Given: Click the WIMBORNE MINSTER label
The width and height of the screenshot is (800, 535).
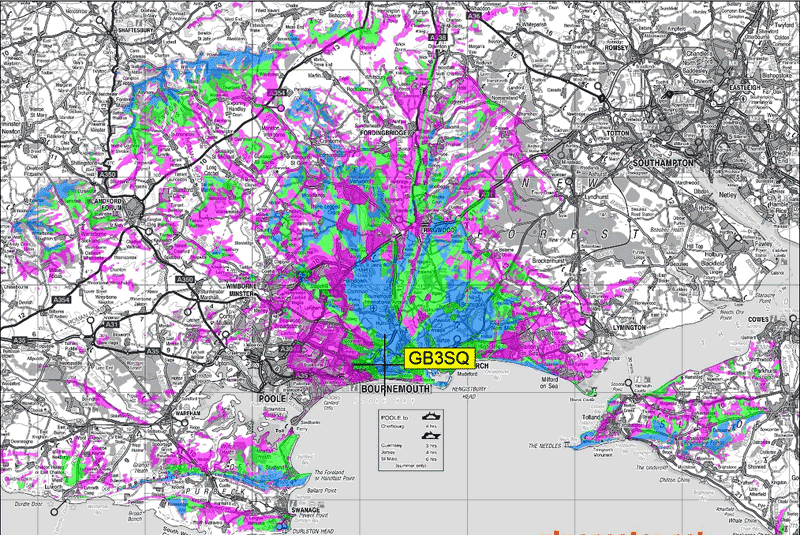Looking at the screenshot, I should click(x=240, y=290).
